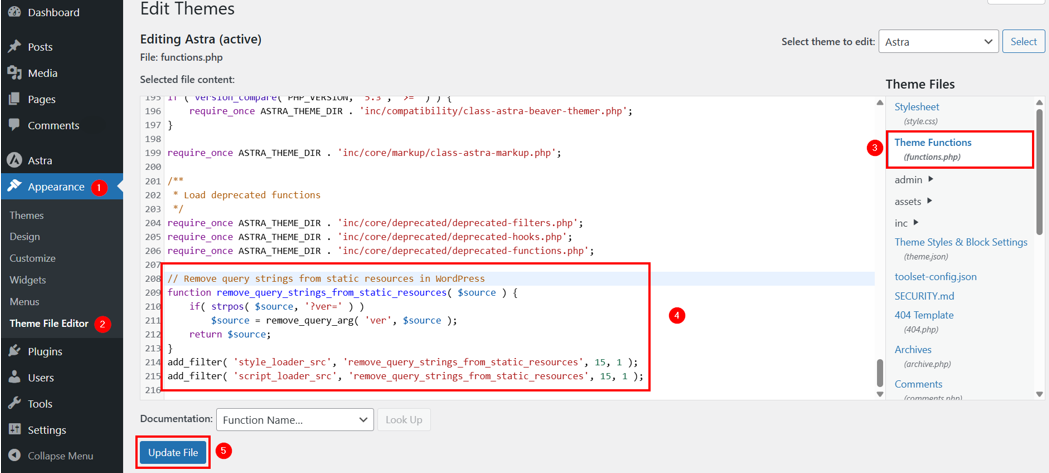Click line 215 script_loader_src add_filter

[405, 376]
